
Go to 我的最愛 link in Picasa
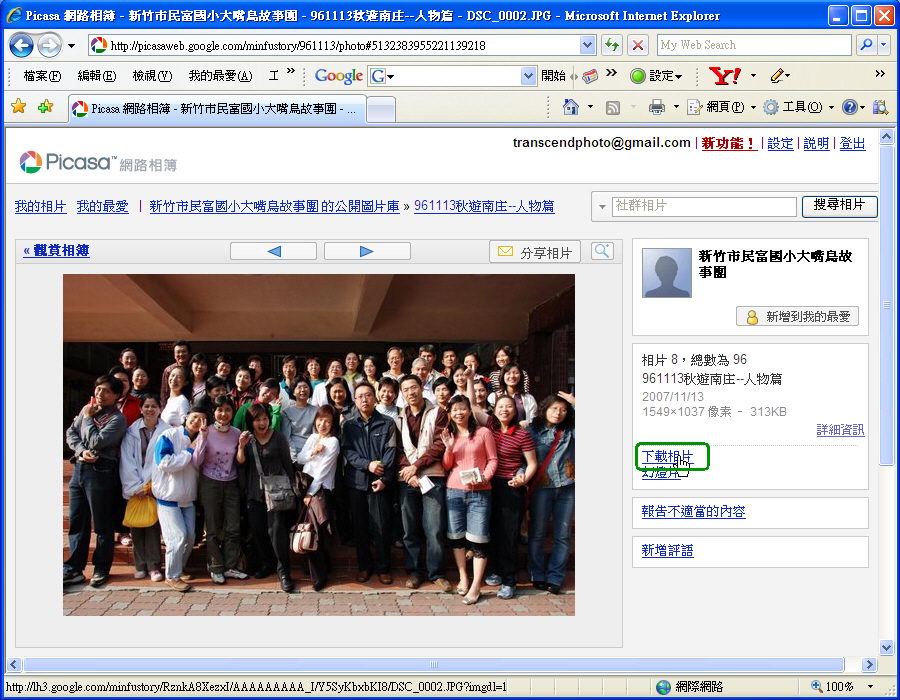pyautogui.click(x=102, y=207)
